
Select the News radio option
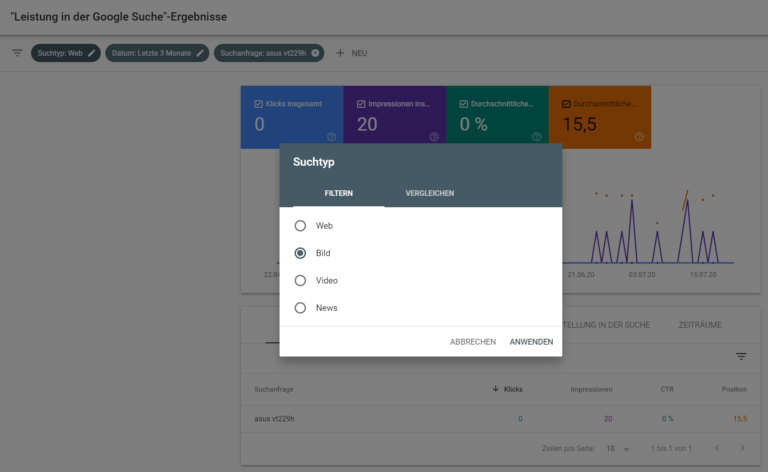pos(300,308)
